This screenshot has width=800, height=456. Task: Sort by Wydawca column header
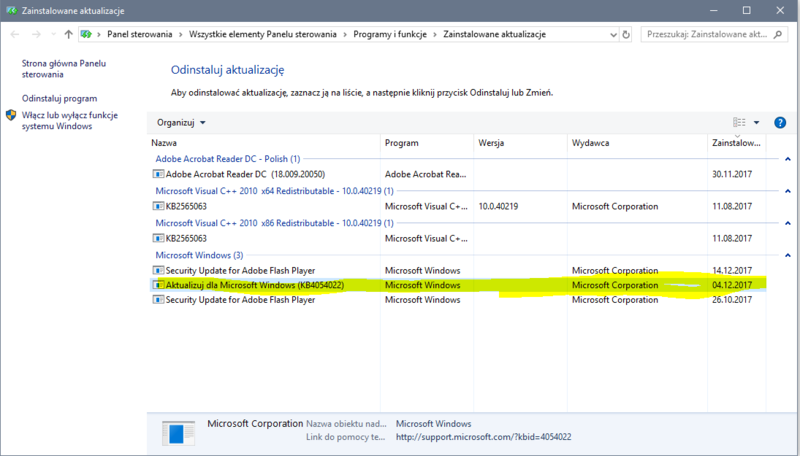[x=637, y=143]
